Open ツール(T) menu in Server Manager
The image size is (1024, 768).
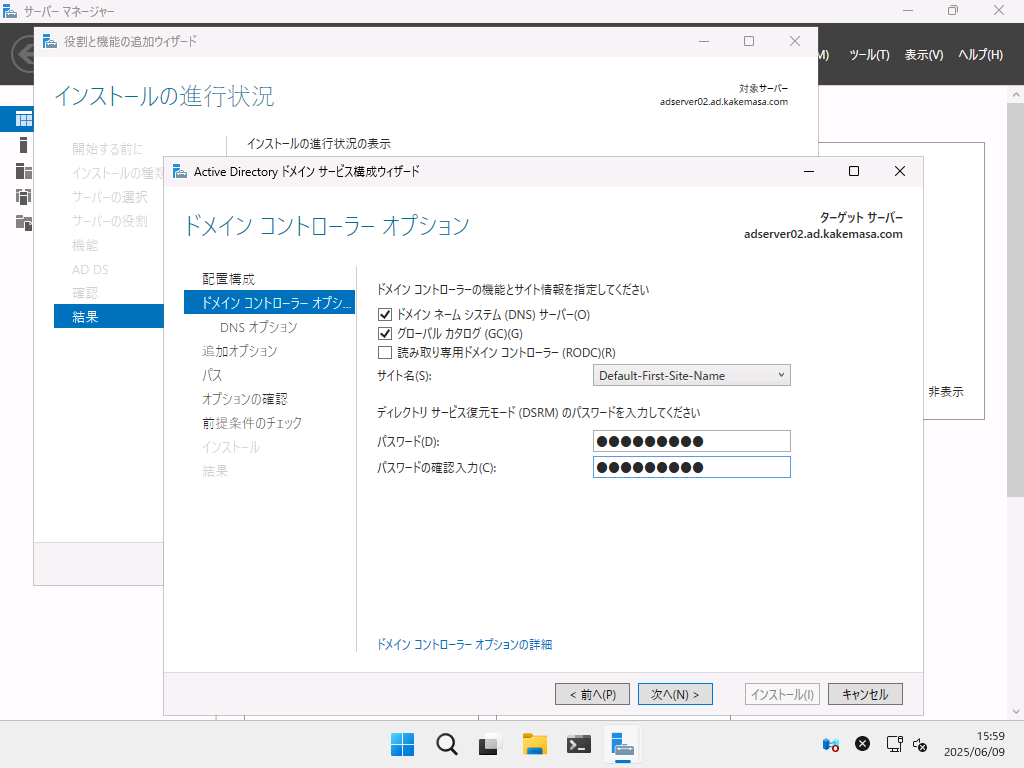869,55
